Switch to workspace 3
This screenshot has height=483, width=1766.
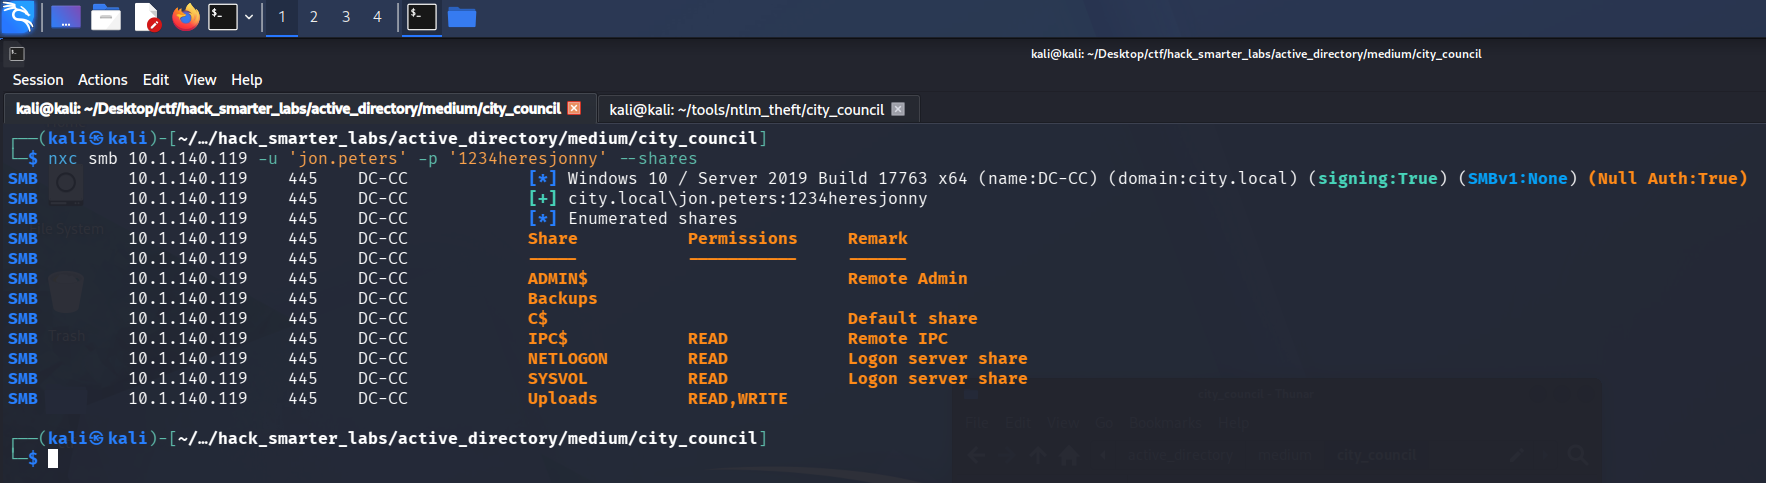[346, 17]
